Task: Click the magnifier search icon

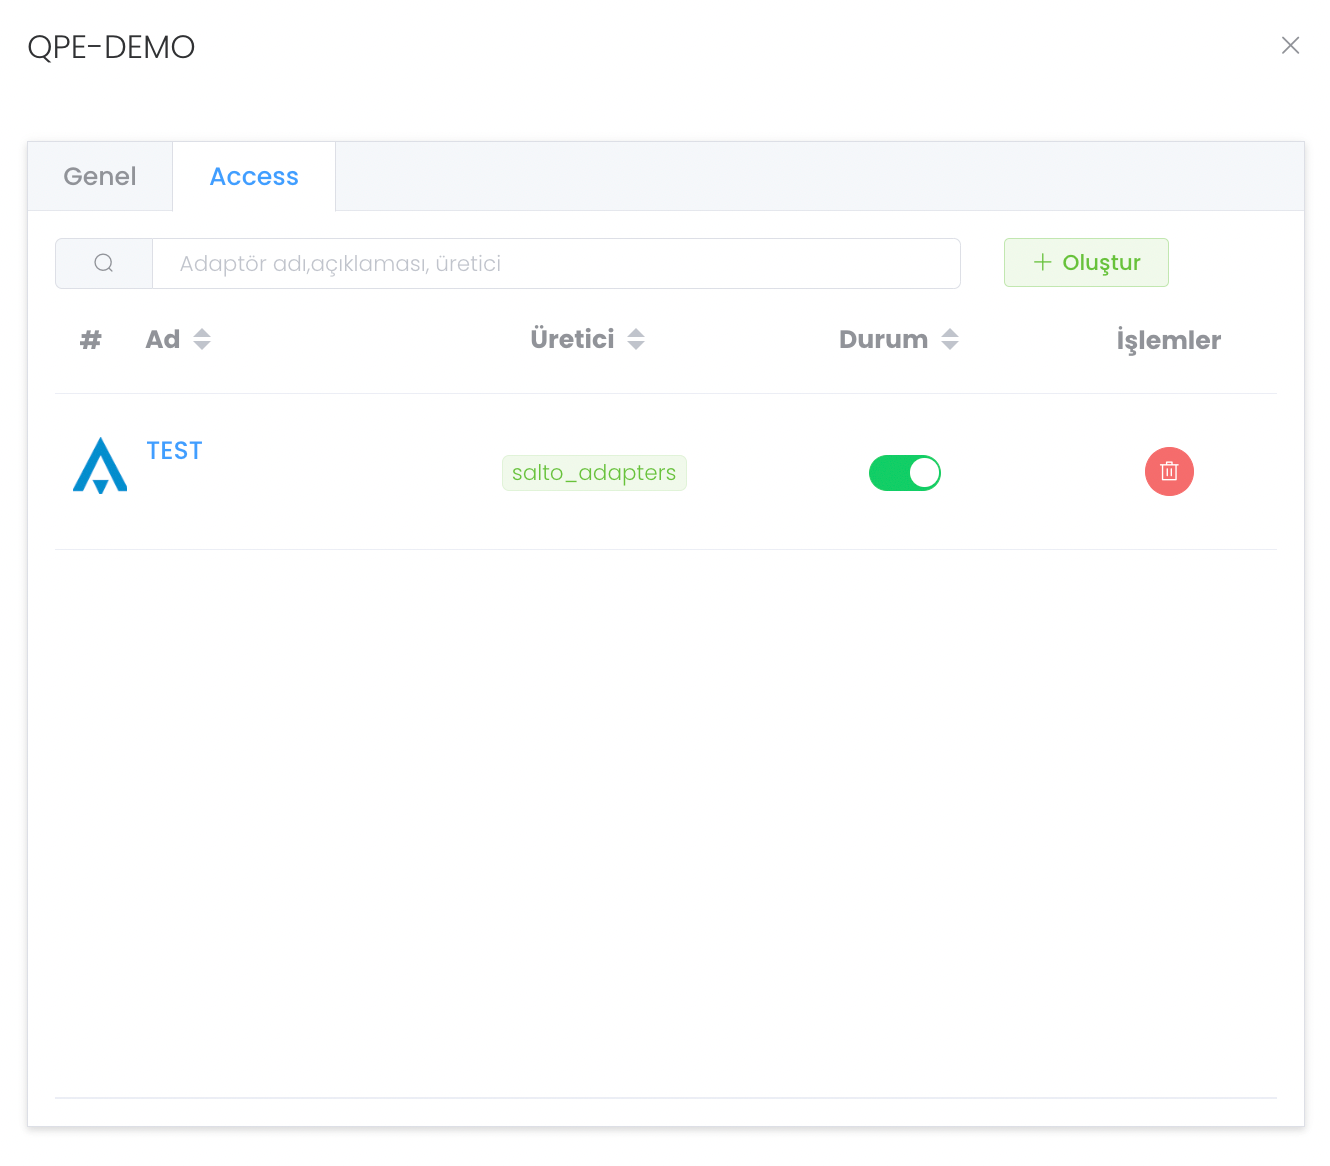Action: pos(104,263)
